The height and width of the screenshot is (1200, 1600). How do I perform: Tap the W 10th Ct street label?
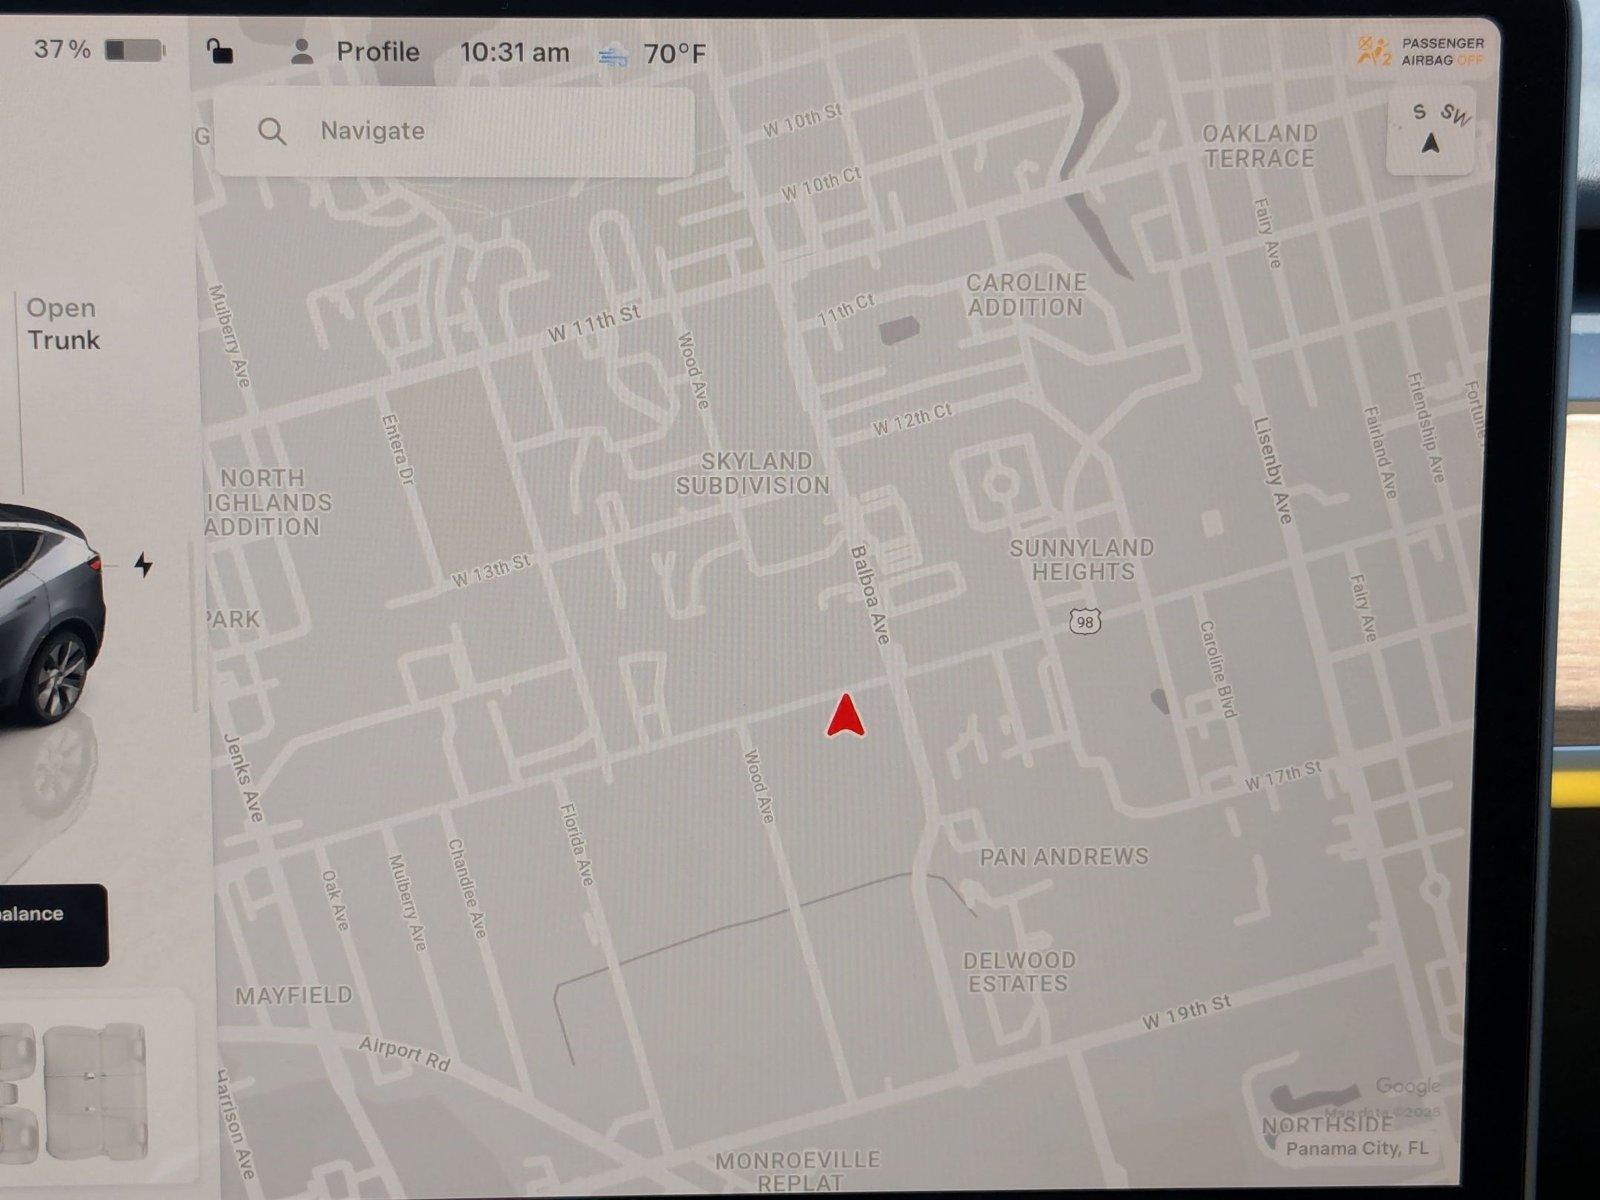click(x=821, y=184)
